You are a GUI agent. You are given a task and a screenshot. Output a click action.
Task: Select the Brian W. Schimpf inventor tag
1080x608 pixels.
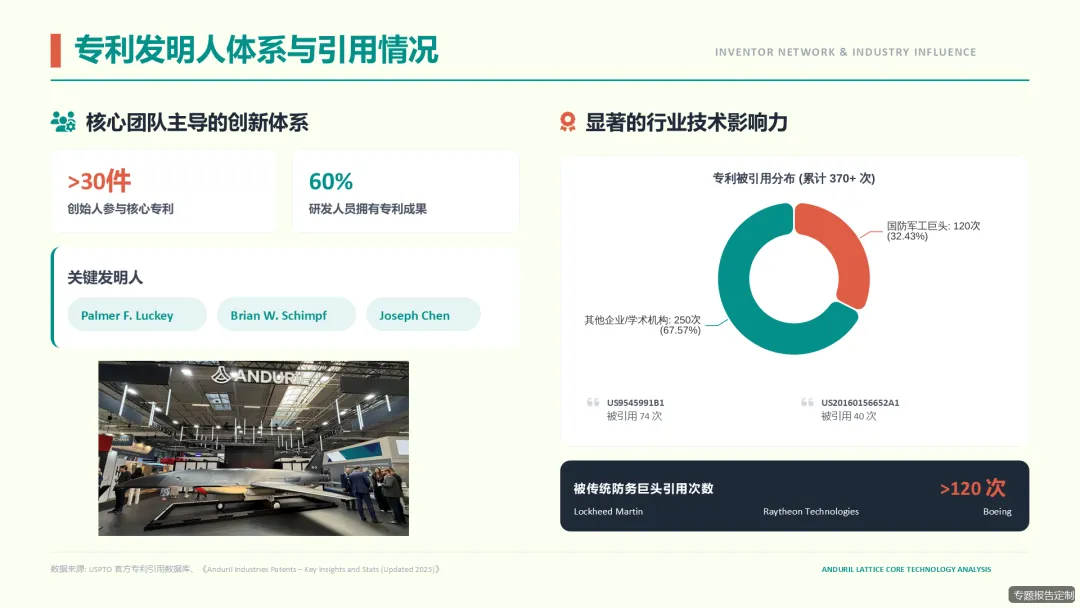(287, 315)
